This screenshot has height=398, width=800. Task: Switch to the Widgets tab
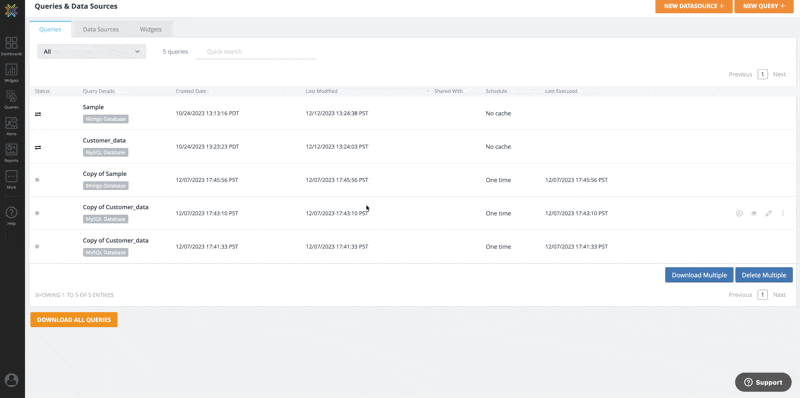coord(151,30)
